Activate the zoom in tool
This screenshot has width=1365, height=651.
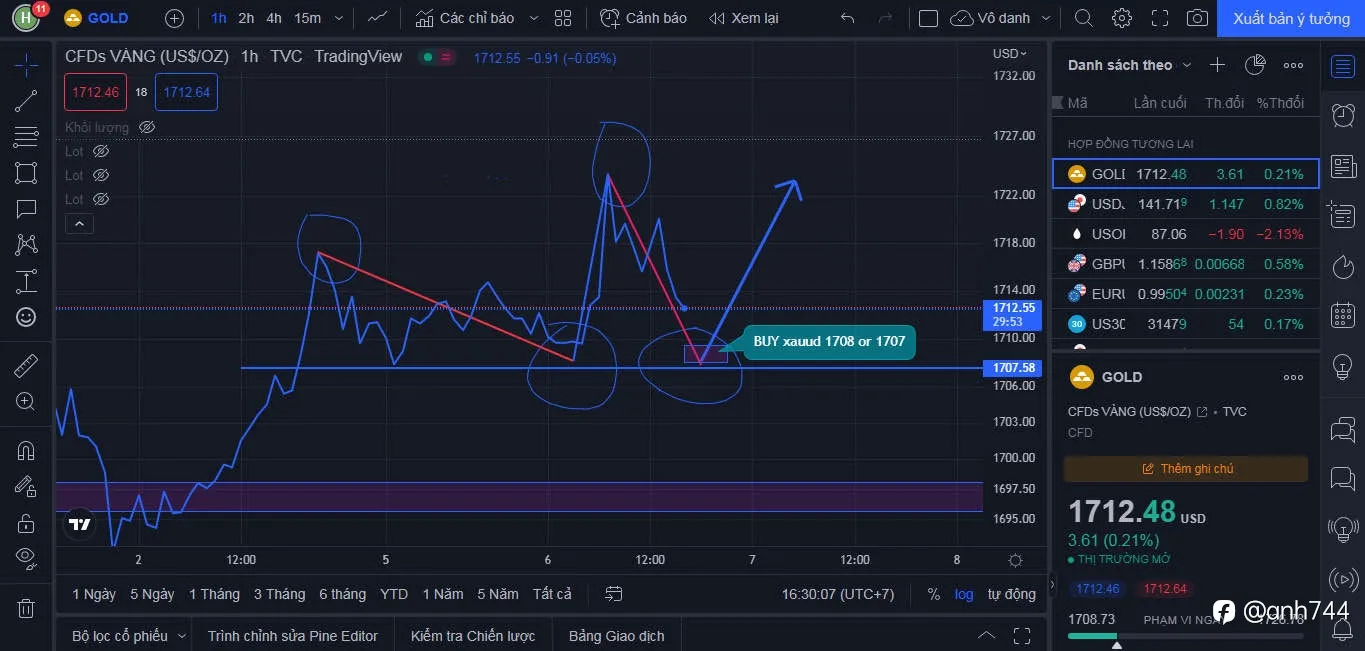tap(26, 401)
